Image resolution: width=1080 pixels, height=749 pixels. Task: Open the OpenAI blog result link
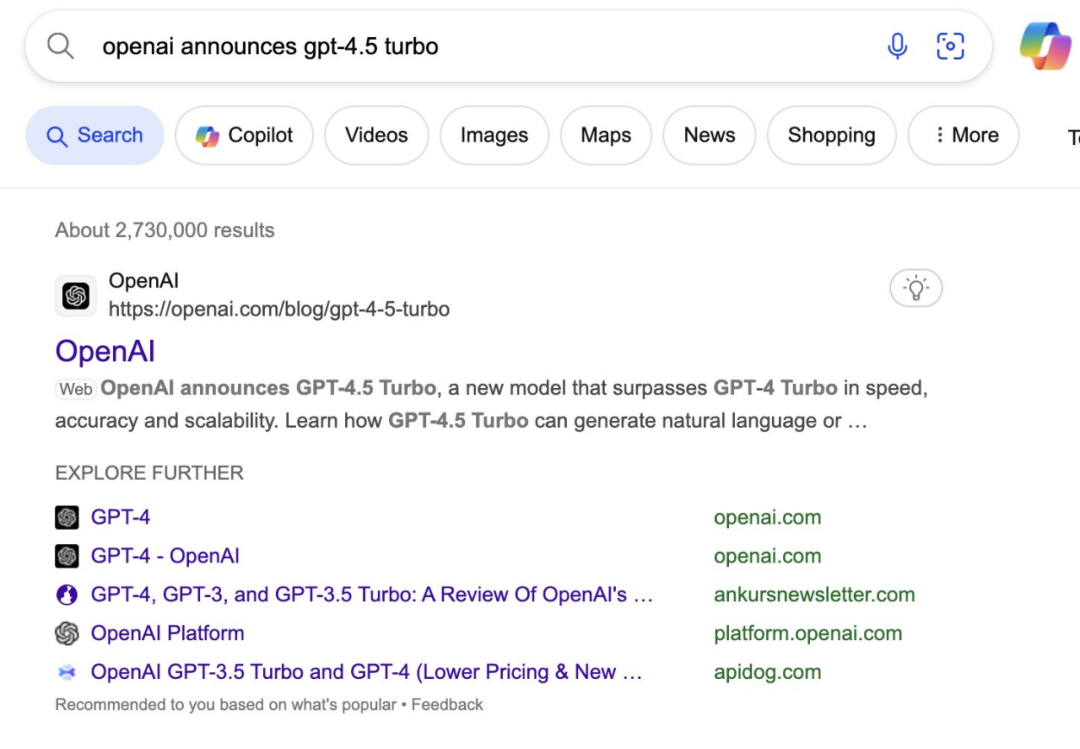tap(105, 351)
